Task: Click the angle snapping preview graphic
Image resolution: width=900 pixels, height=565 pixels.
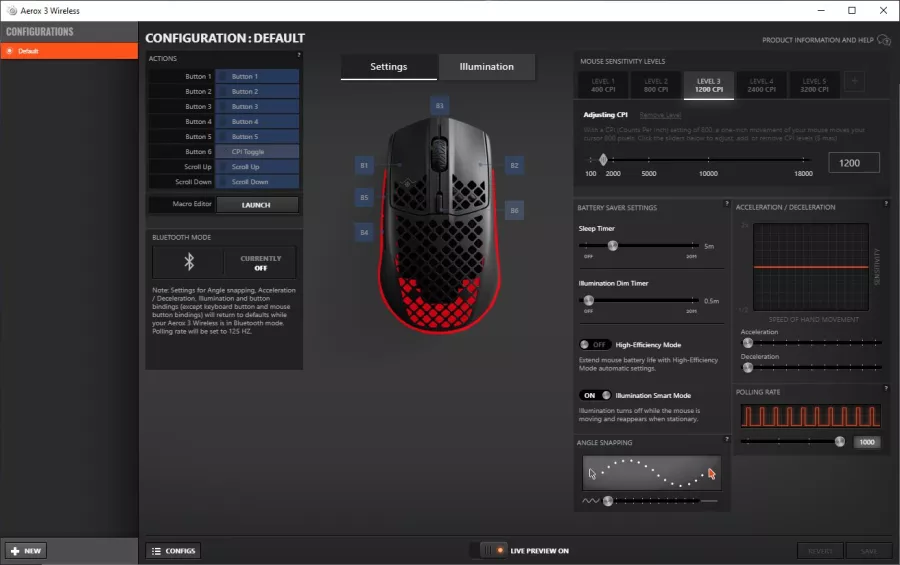Action: click(x=651, y=473)
